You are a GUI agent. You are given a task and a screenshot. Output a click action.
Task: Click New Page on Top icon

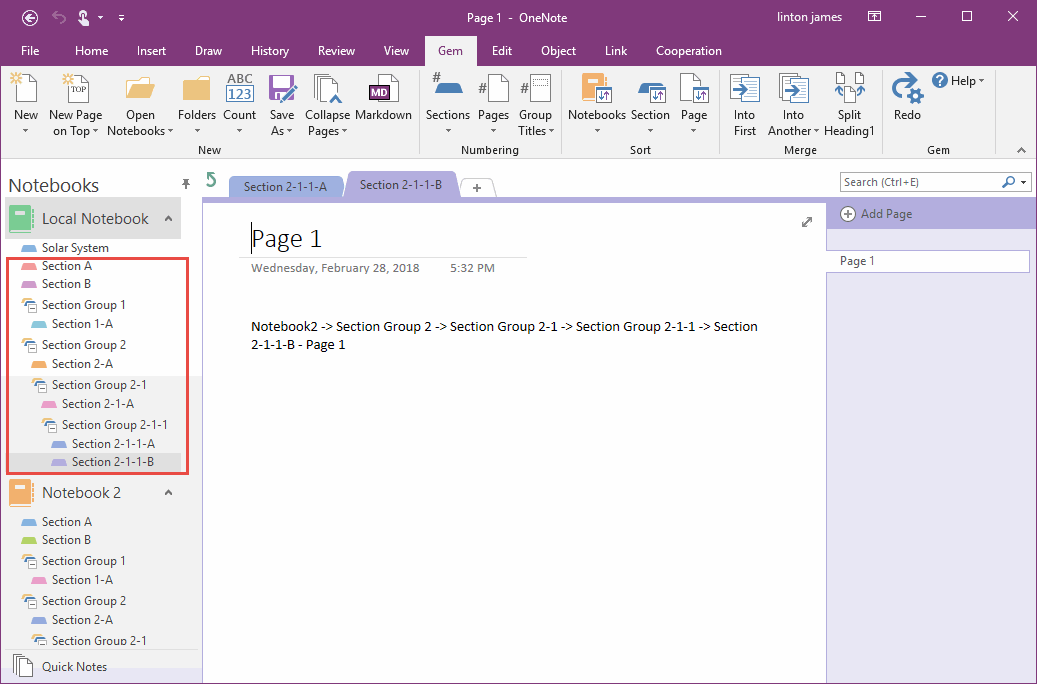(x=75, y=89)
